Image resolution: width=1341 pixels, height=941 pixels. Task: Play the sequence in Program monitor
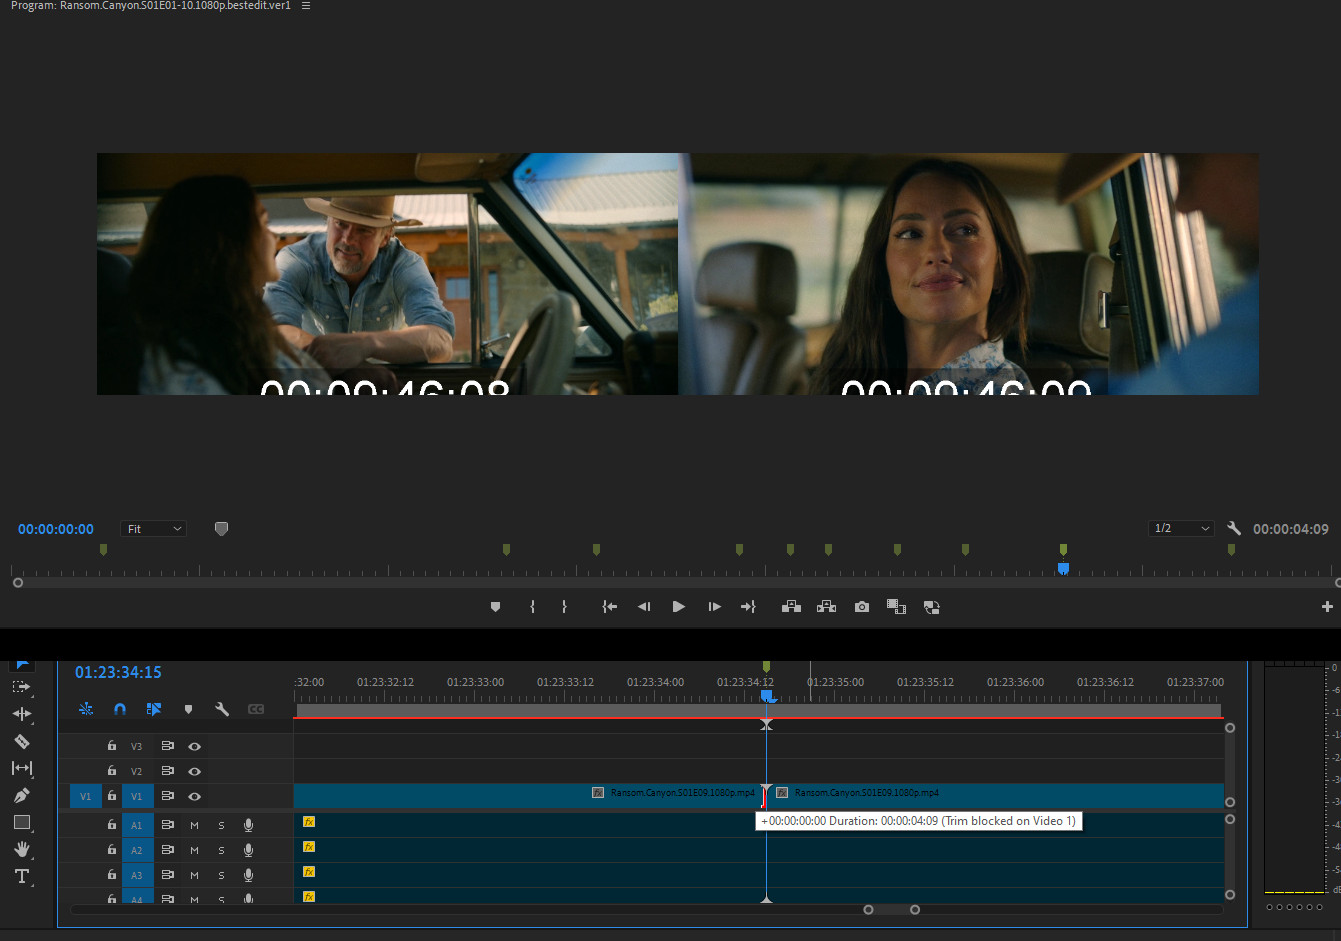tap(678, 607)
